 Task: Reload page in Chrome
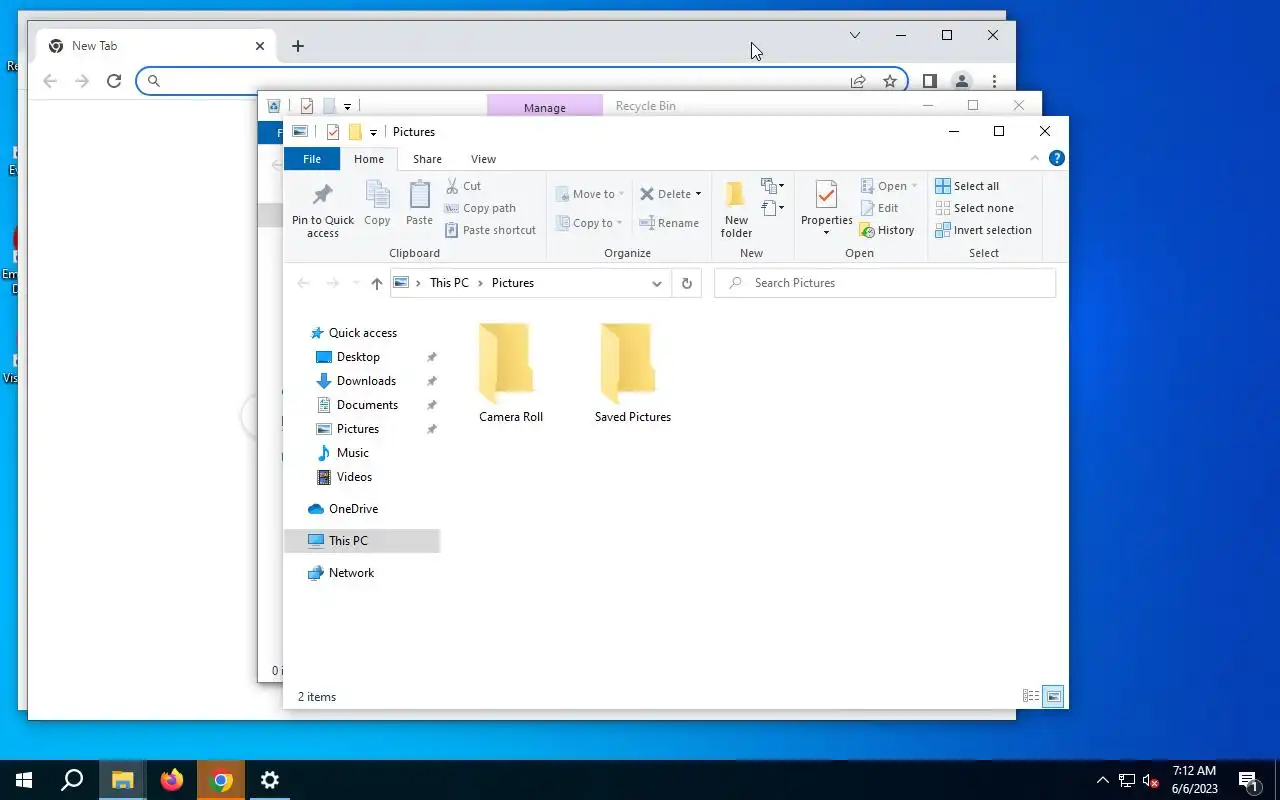[114, 81]
